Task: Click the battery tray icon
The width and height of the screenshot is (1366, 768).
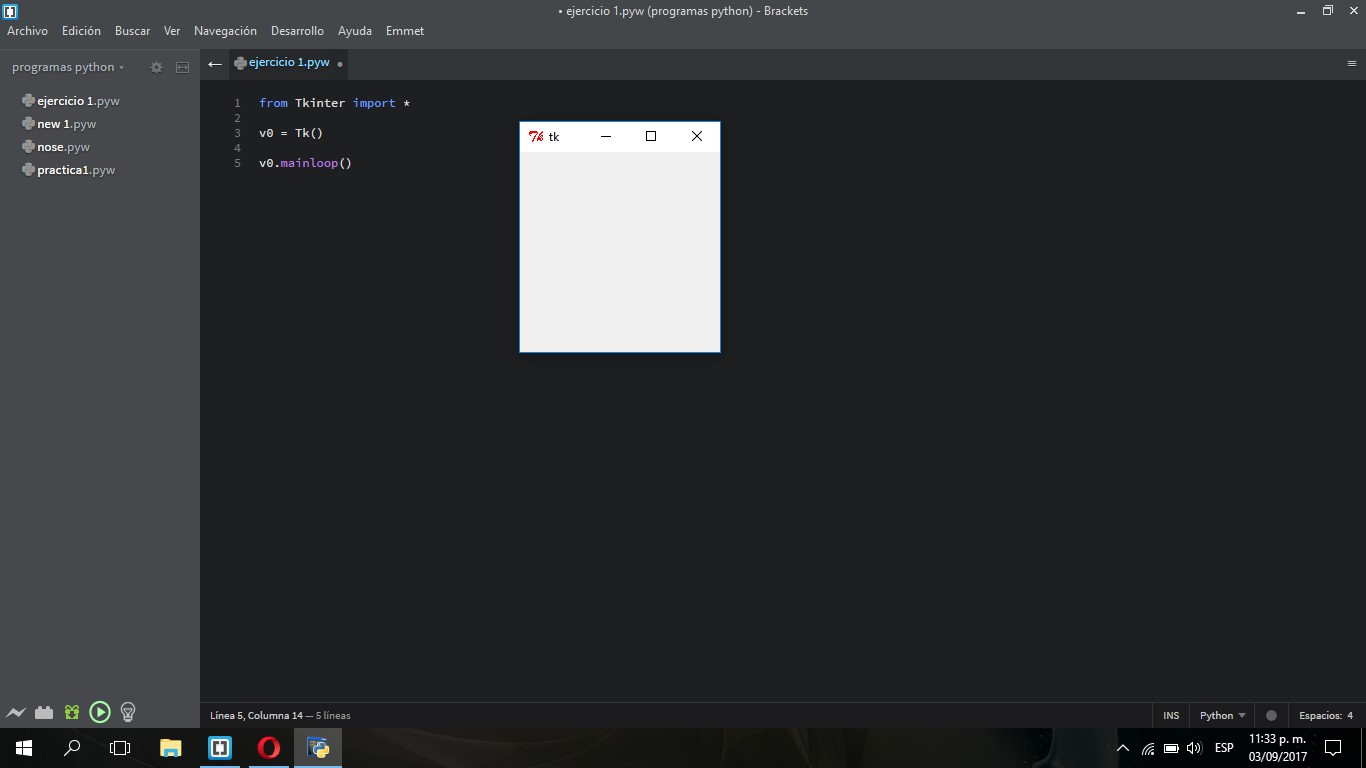Action: click(1171, 748)
